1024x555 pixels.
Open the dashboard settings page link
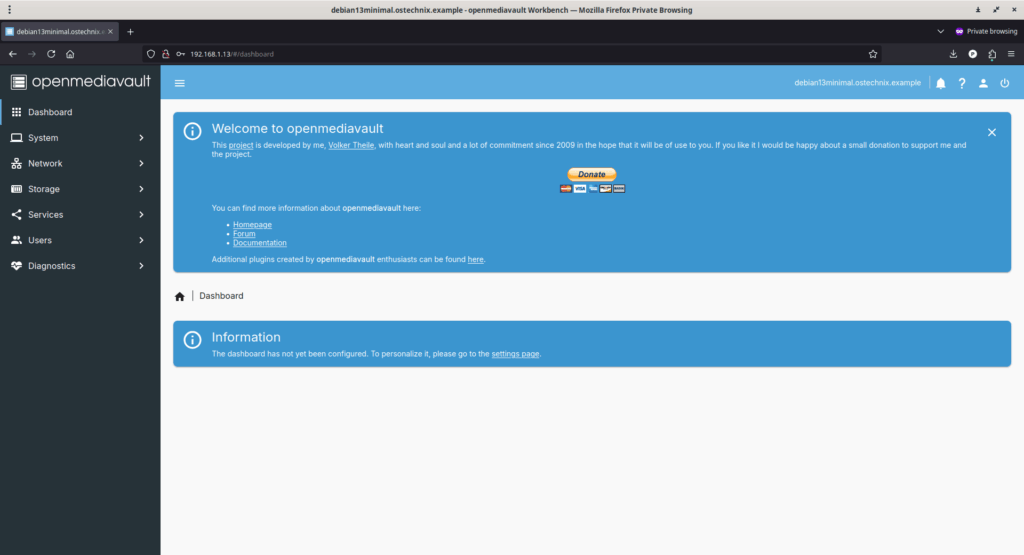515,354
